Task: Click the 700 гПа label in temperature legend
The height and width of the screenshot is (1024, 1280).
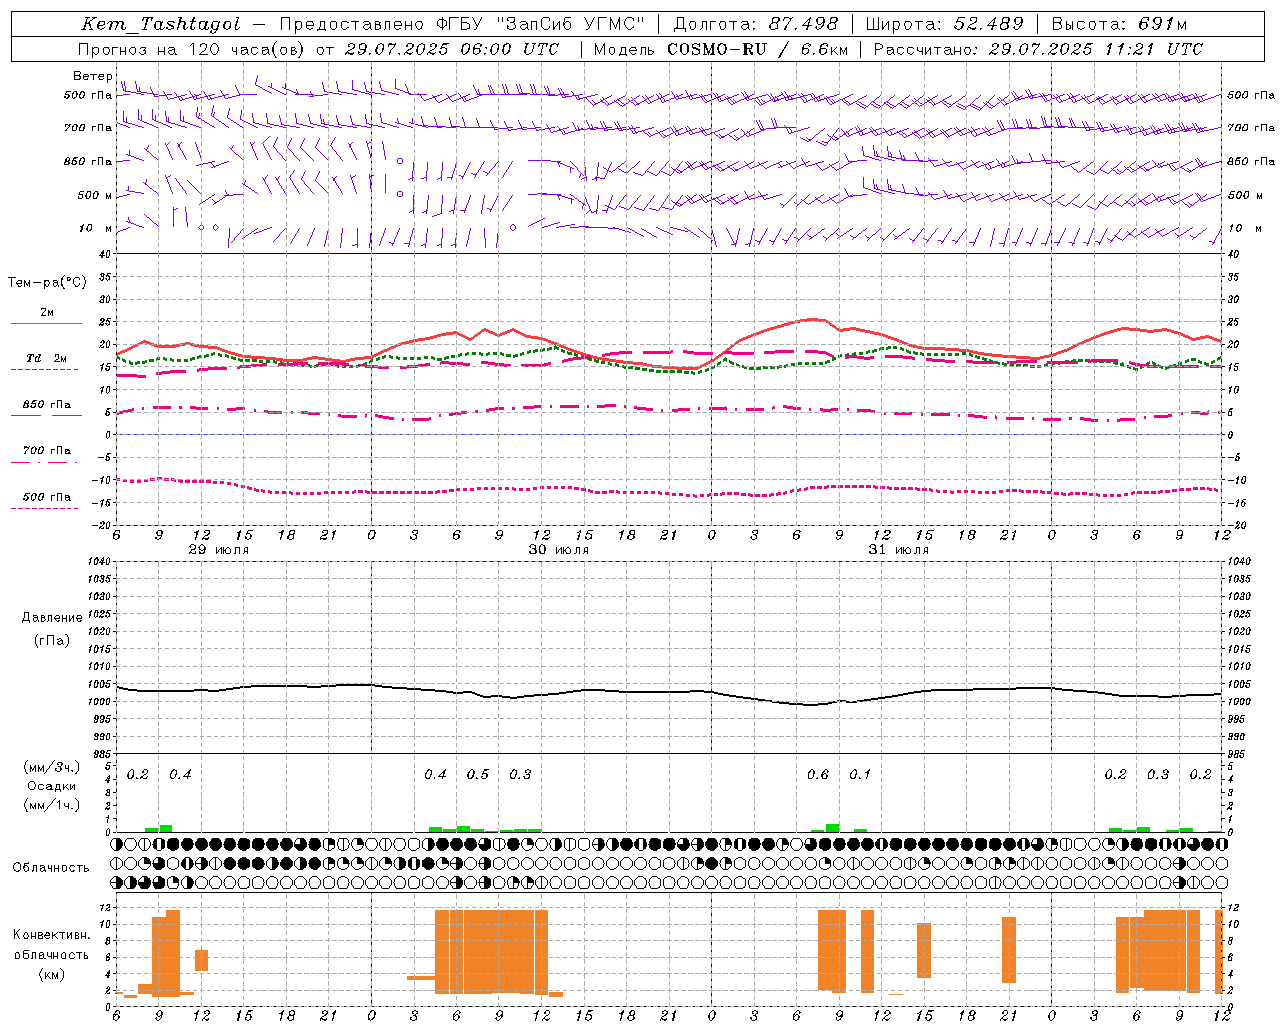Action: [47, 451]
